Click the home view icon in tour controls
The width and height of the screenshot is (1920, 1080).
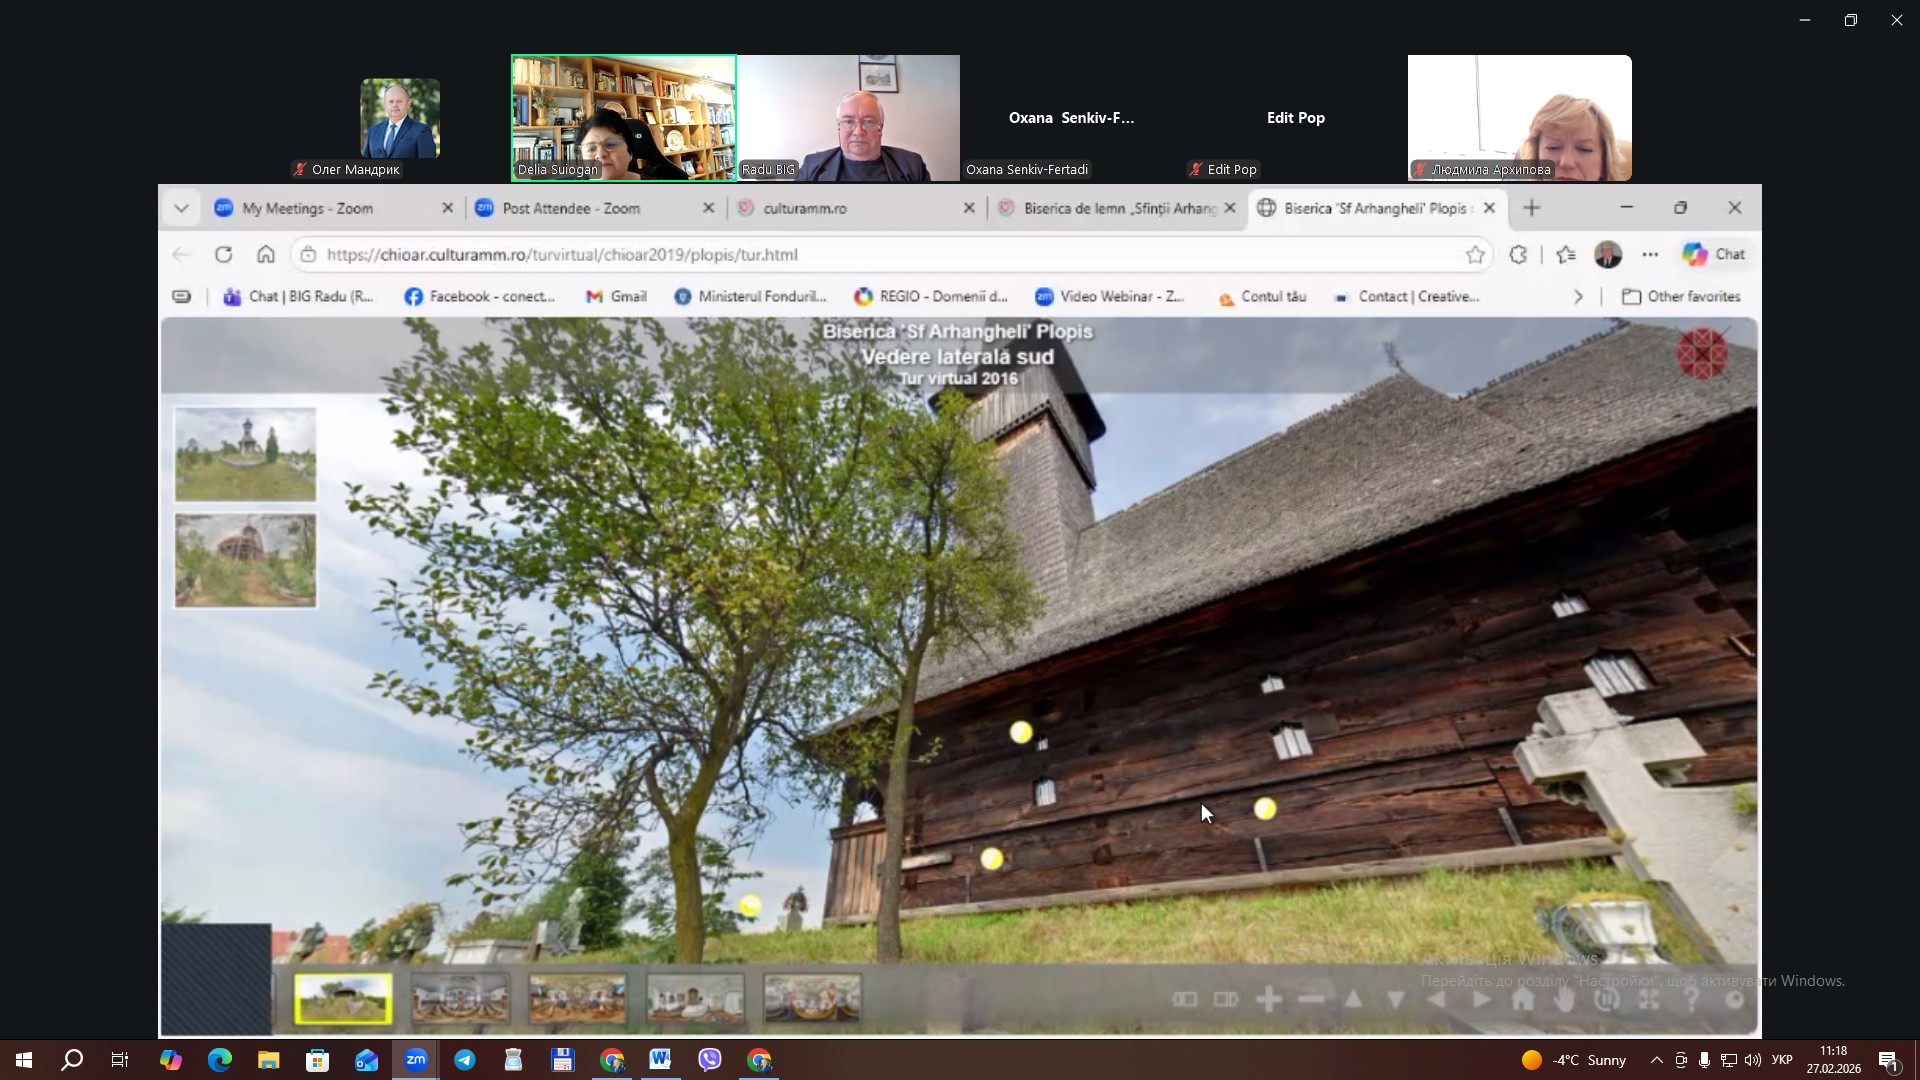coord(1522,999)
